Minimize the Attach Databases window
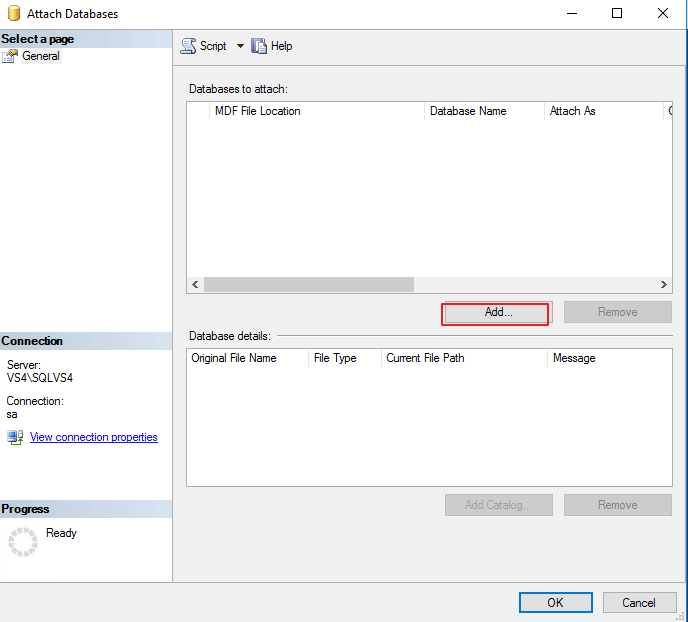The width and height of the screenshot is (688, 622). click(x=572, y=14)
